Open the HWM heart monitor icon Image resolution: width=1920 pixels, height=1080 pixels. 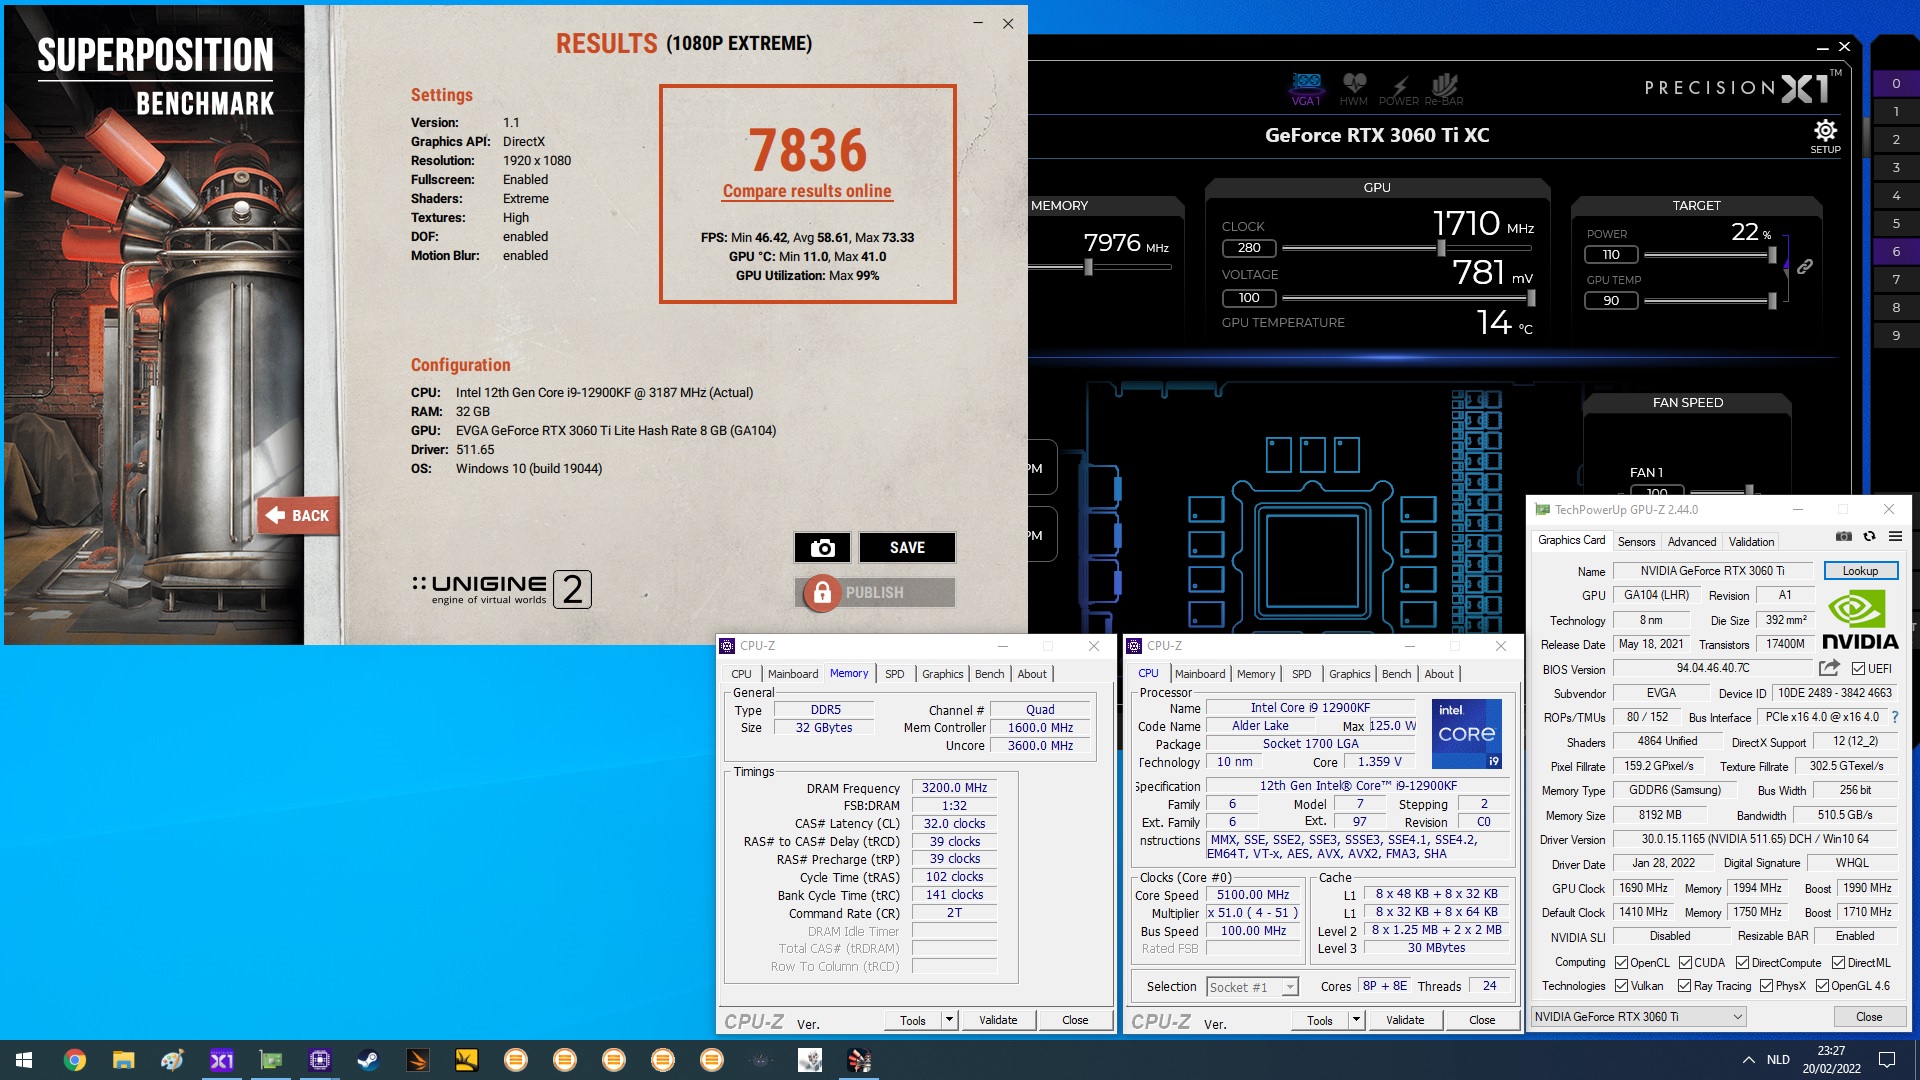coord(1354,89)
